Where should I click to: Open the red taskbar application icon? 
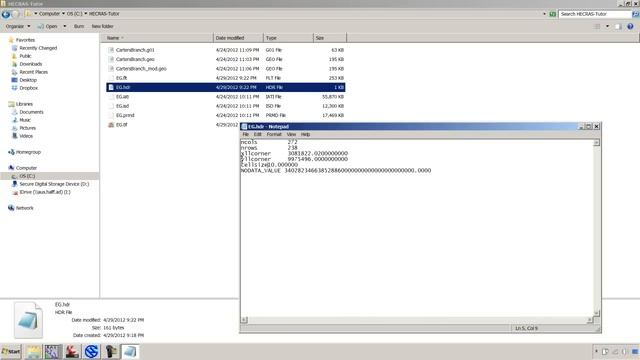[x=72, y=351]
